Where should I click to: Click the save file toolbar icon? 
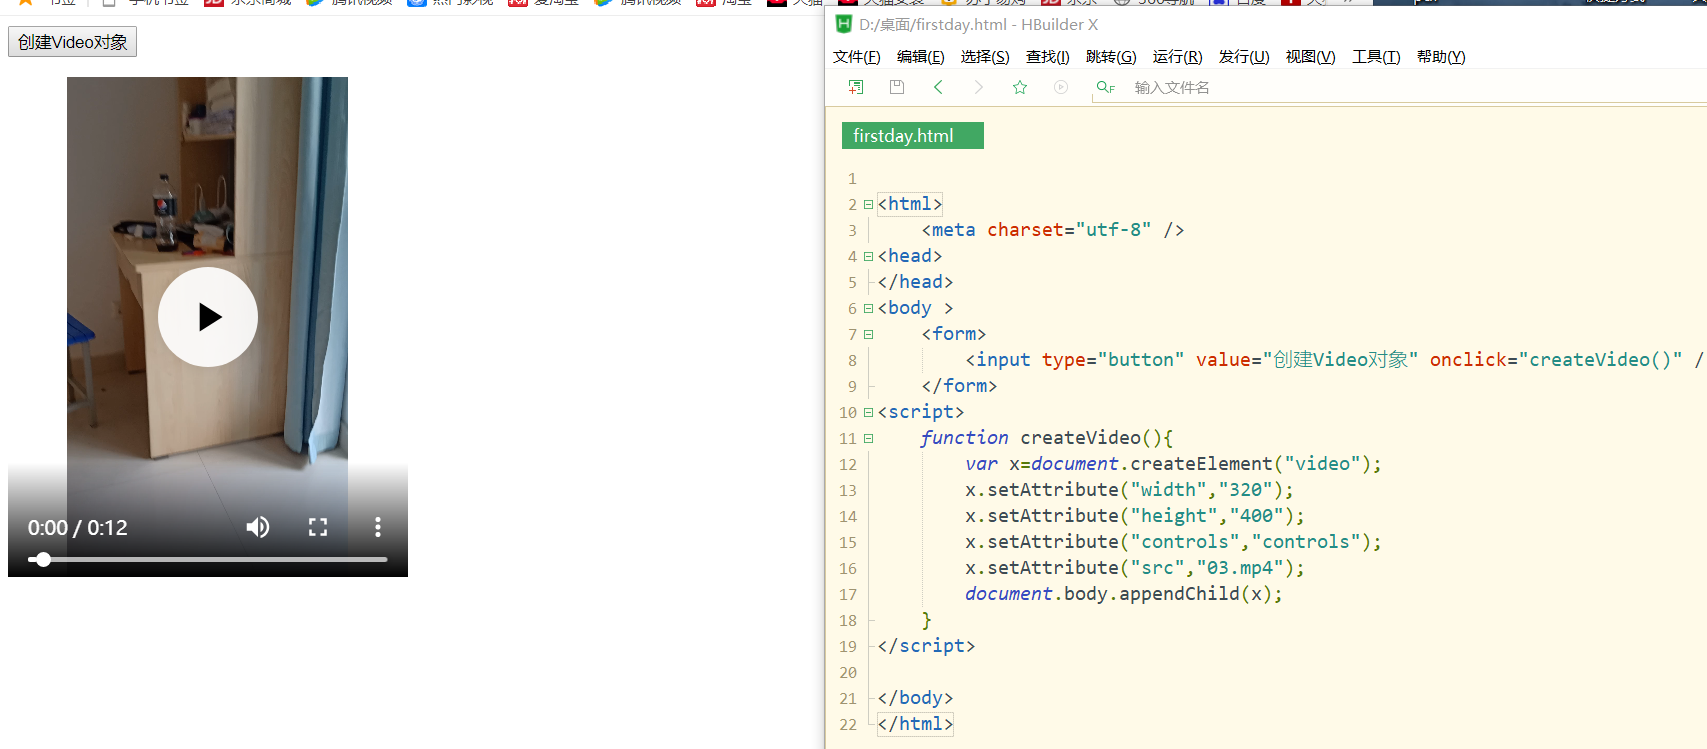[x=897, y=87]
